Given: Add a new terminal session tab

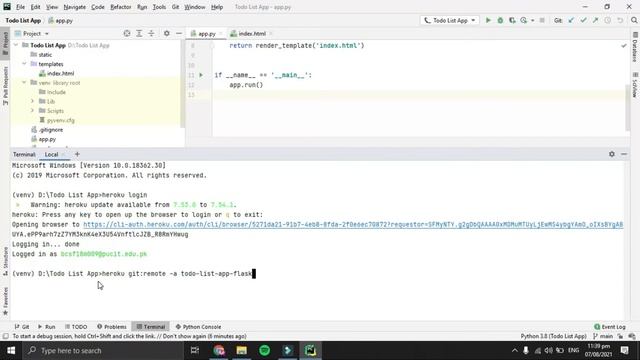Looking at the screenshot, I should pos(77,154).
